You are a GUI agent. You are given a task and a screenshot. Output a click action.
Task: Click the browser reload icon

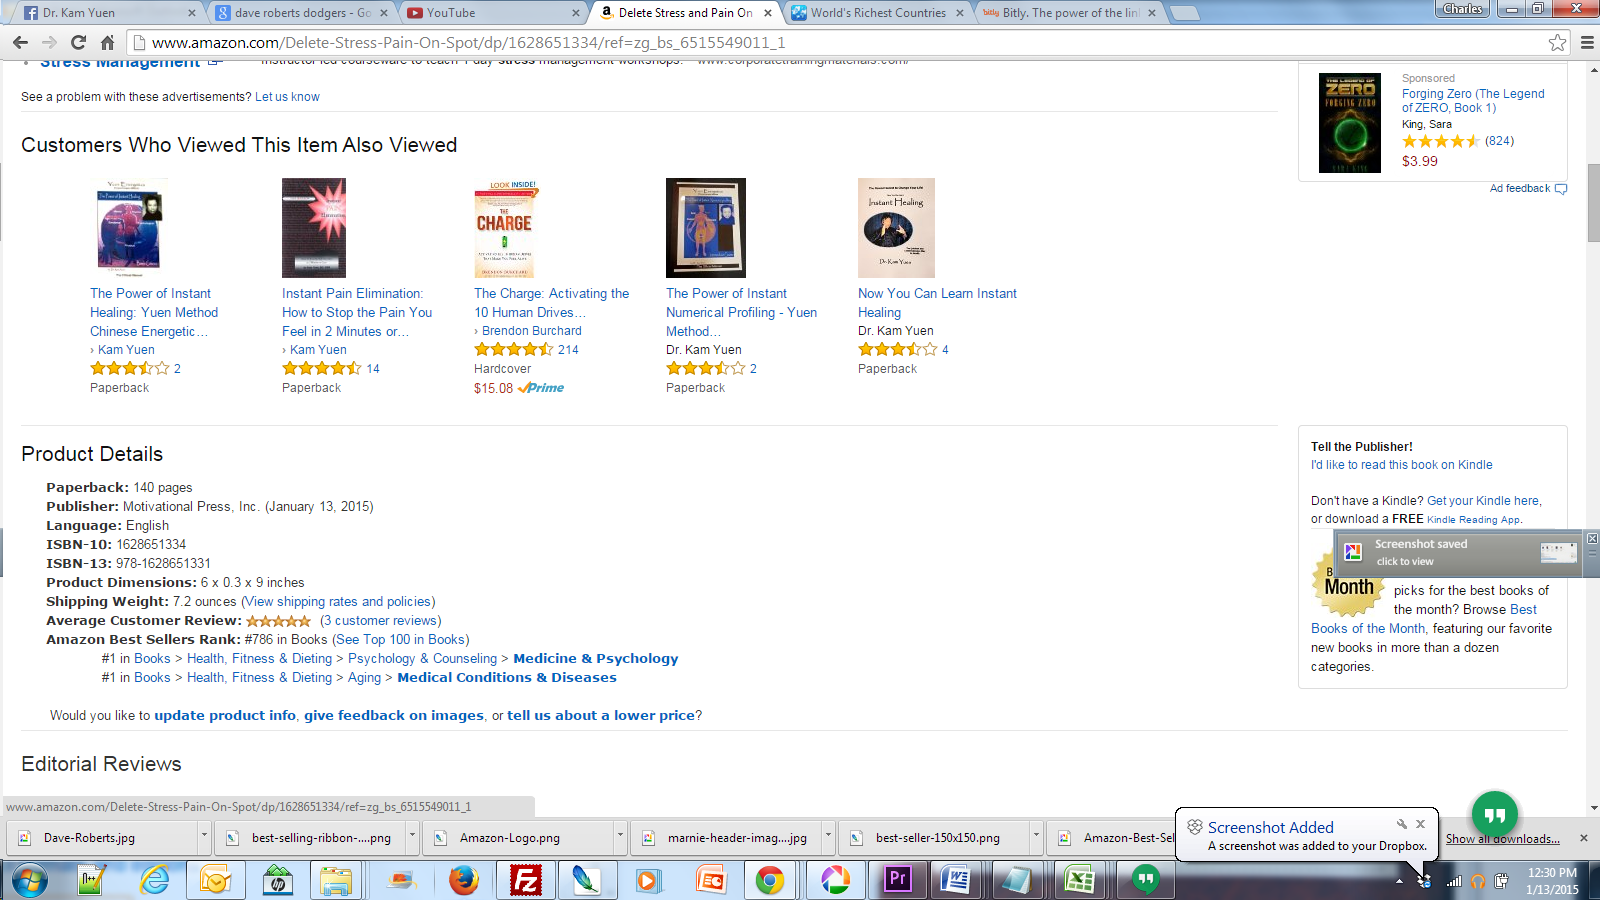coord(78,42)
